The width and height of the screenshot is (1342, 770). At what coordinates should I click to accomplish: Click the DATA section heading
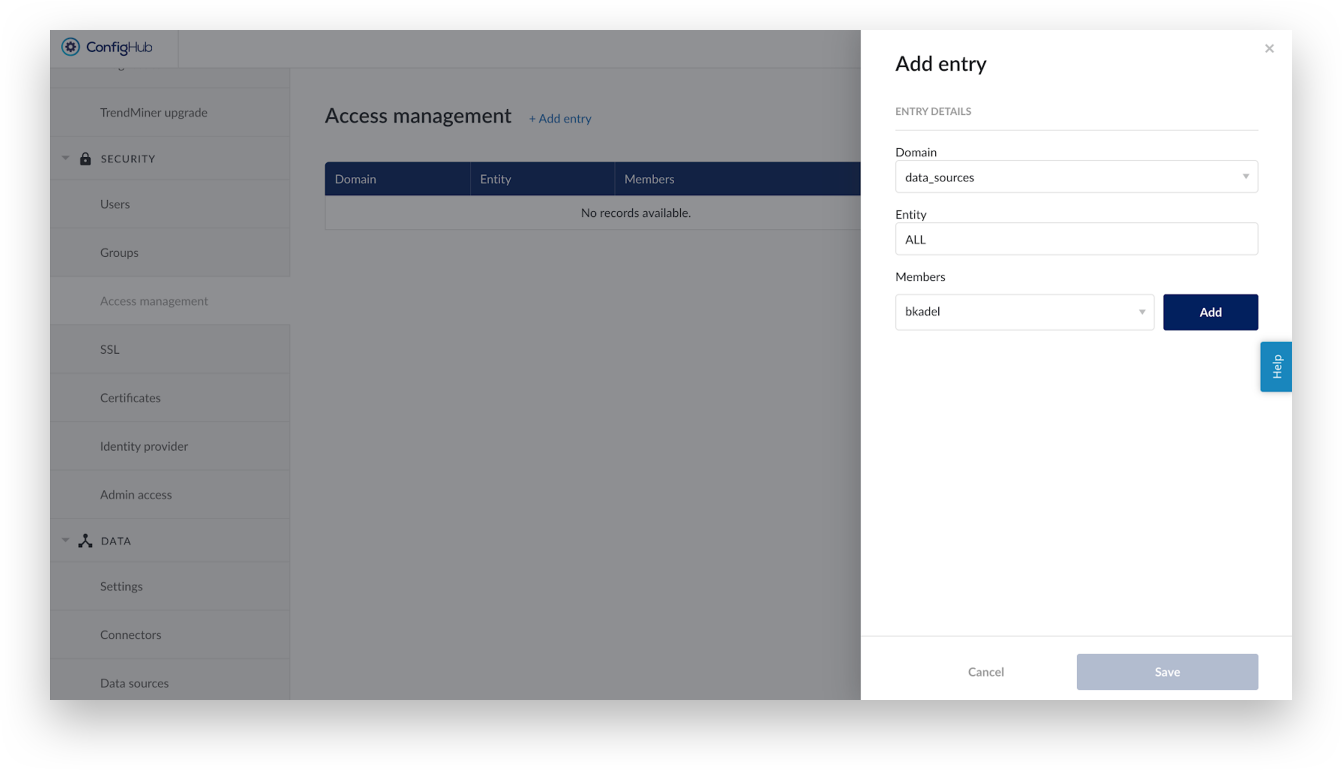tap(116, 541)
